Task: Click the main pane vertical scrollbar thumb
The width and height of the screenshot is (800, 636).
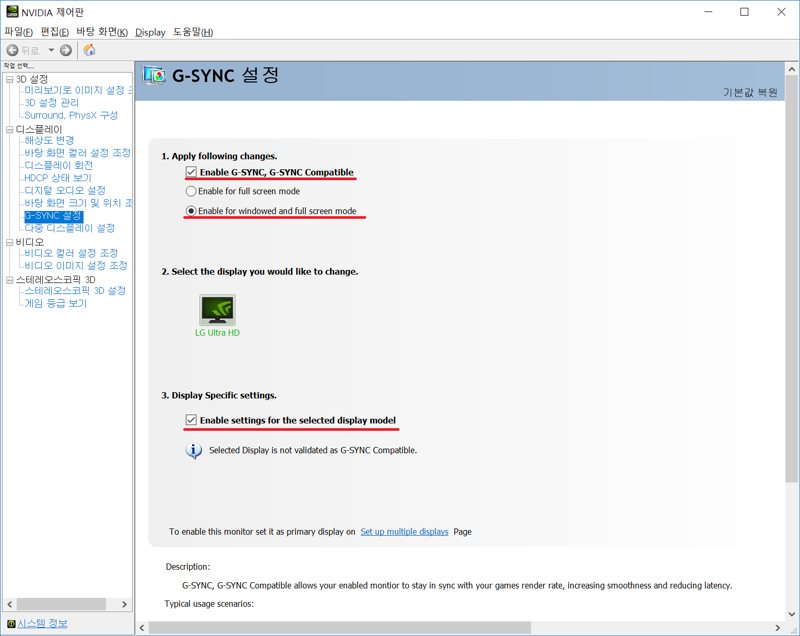Action: click(792, 279)
